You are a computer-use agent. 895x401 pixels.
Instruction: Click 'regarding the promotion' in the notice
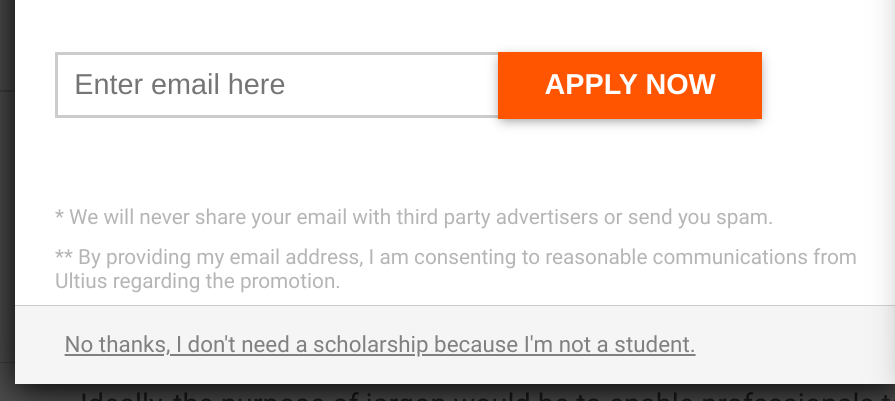click(241, 282)
